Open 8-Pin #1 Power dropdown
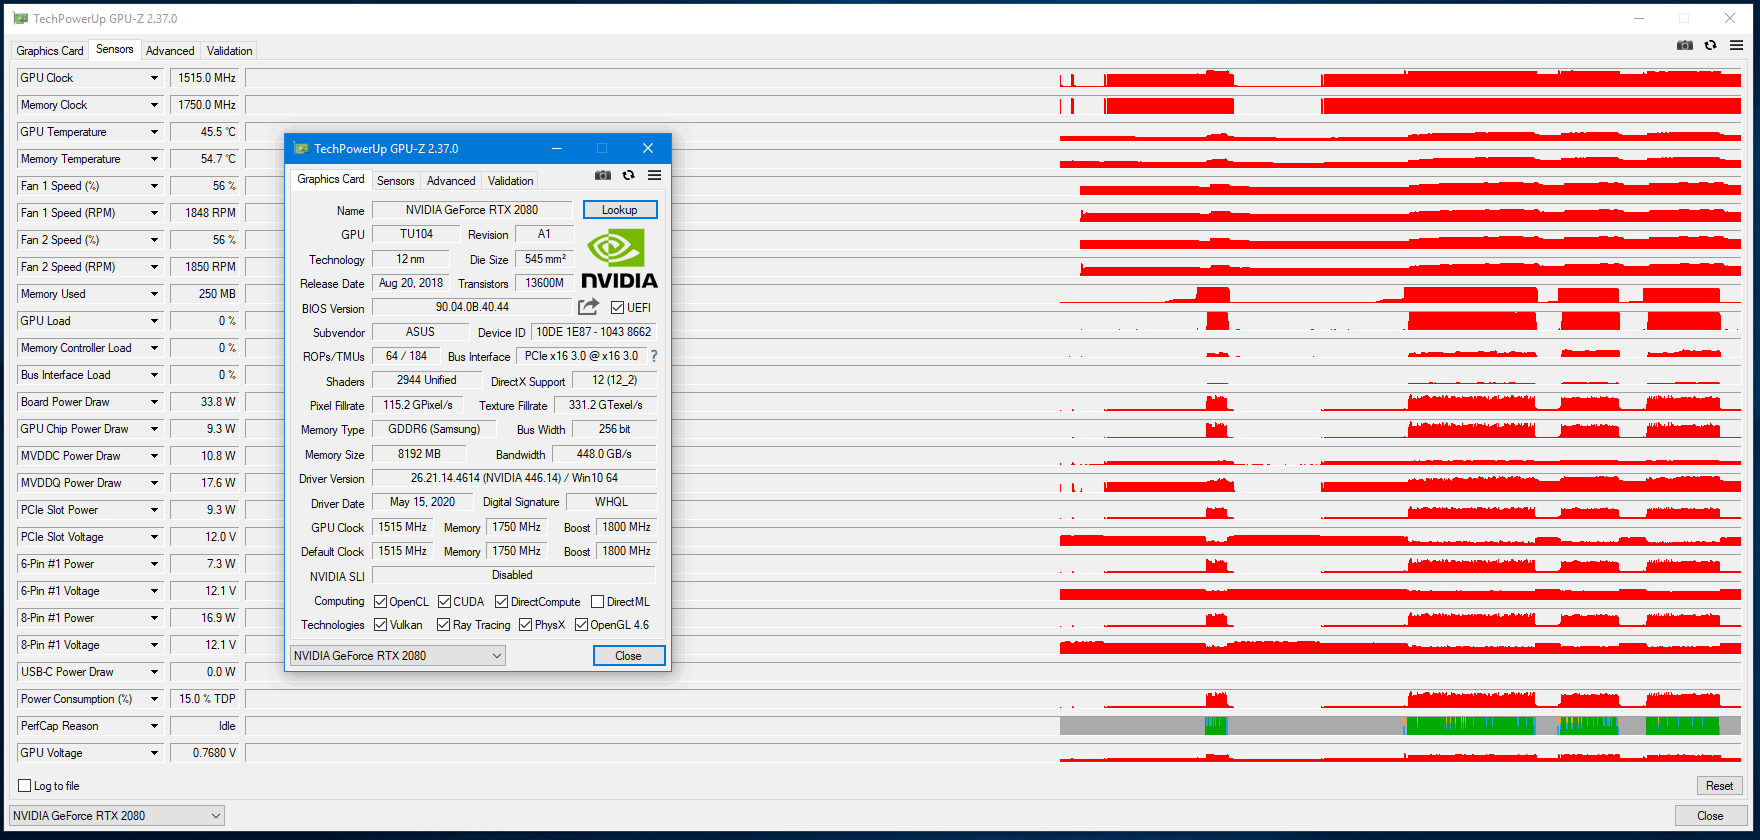This screenshot has width=1760, height=840. 154,618
